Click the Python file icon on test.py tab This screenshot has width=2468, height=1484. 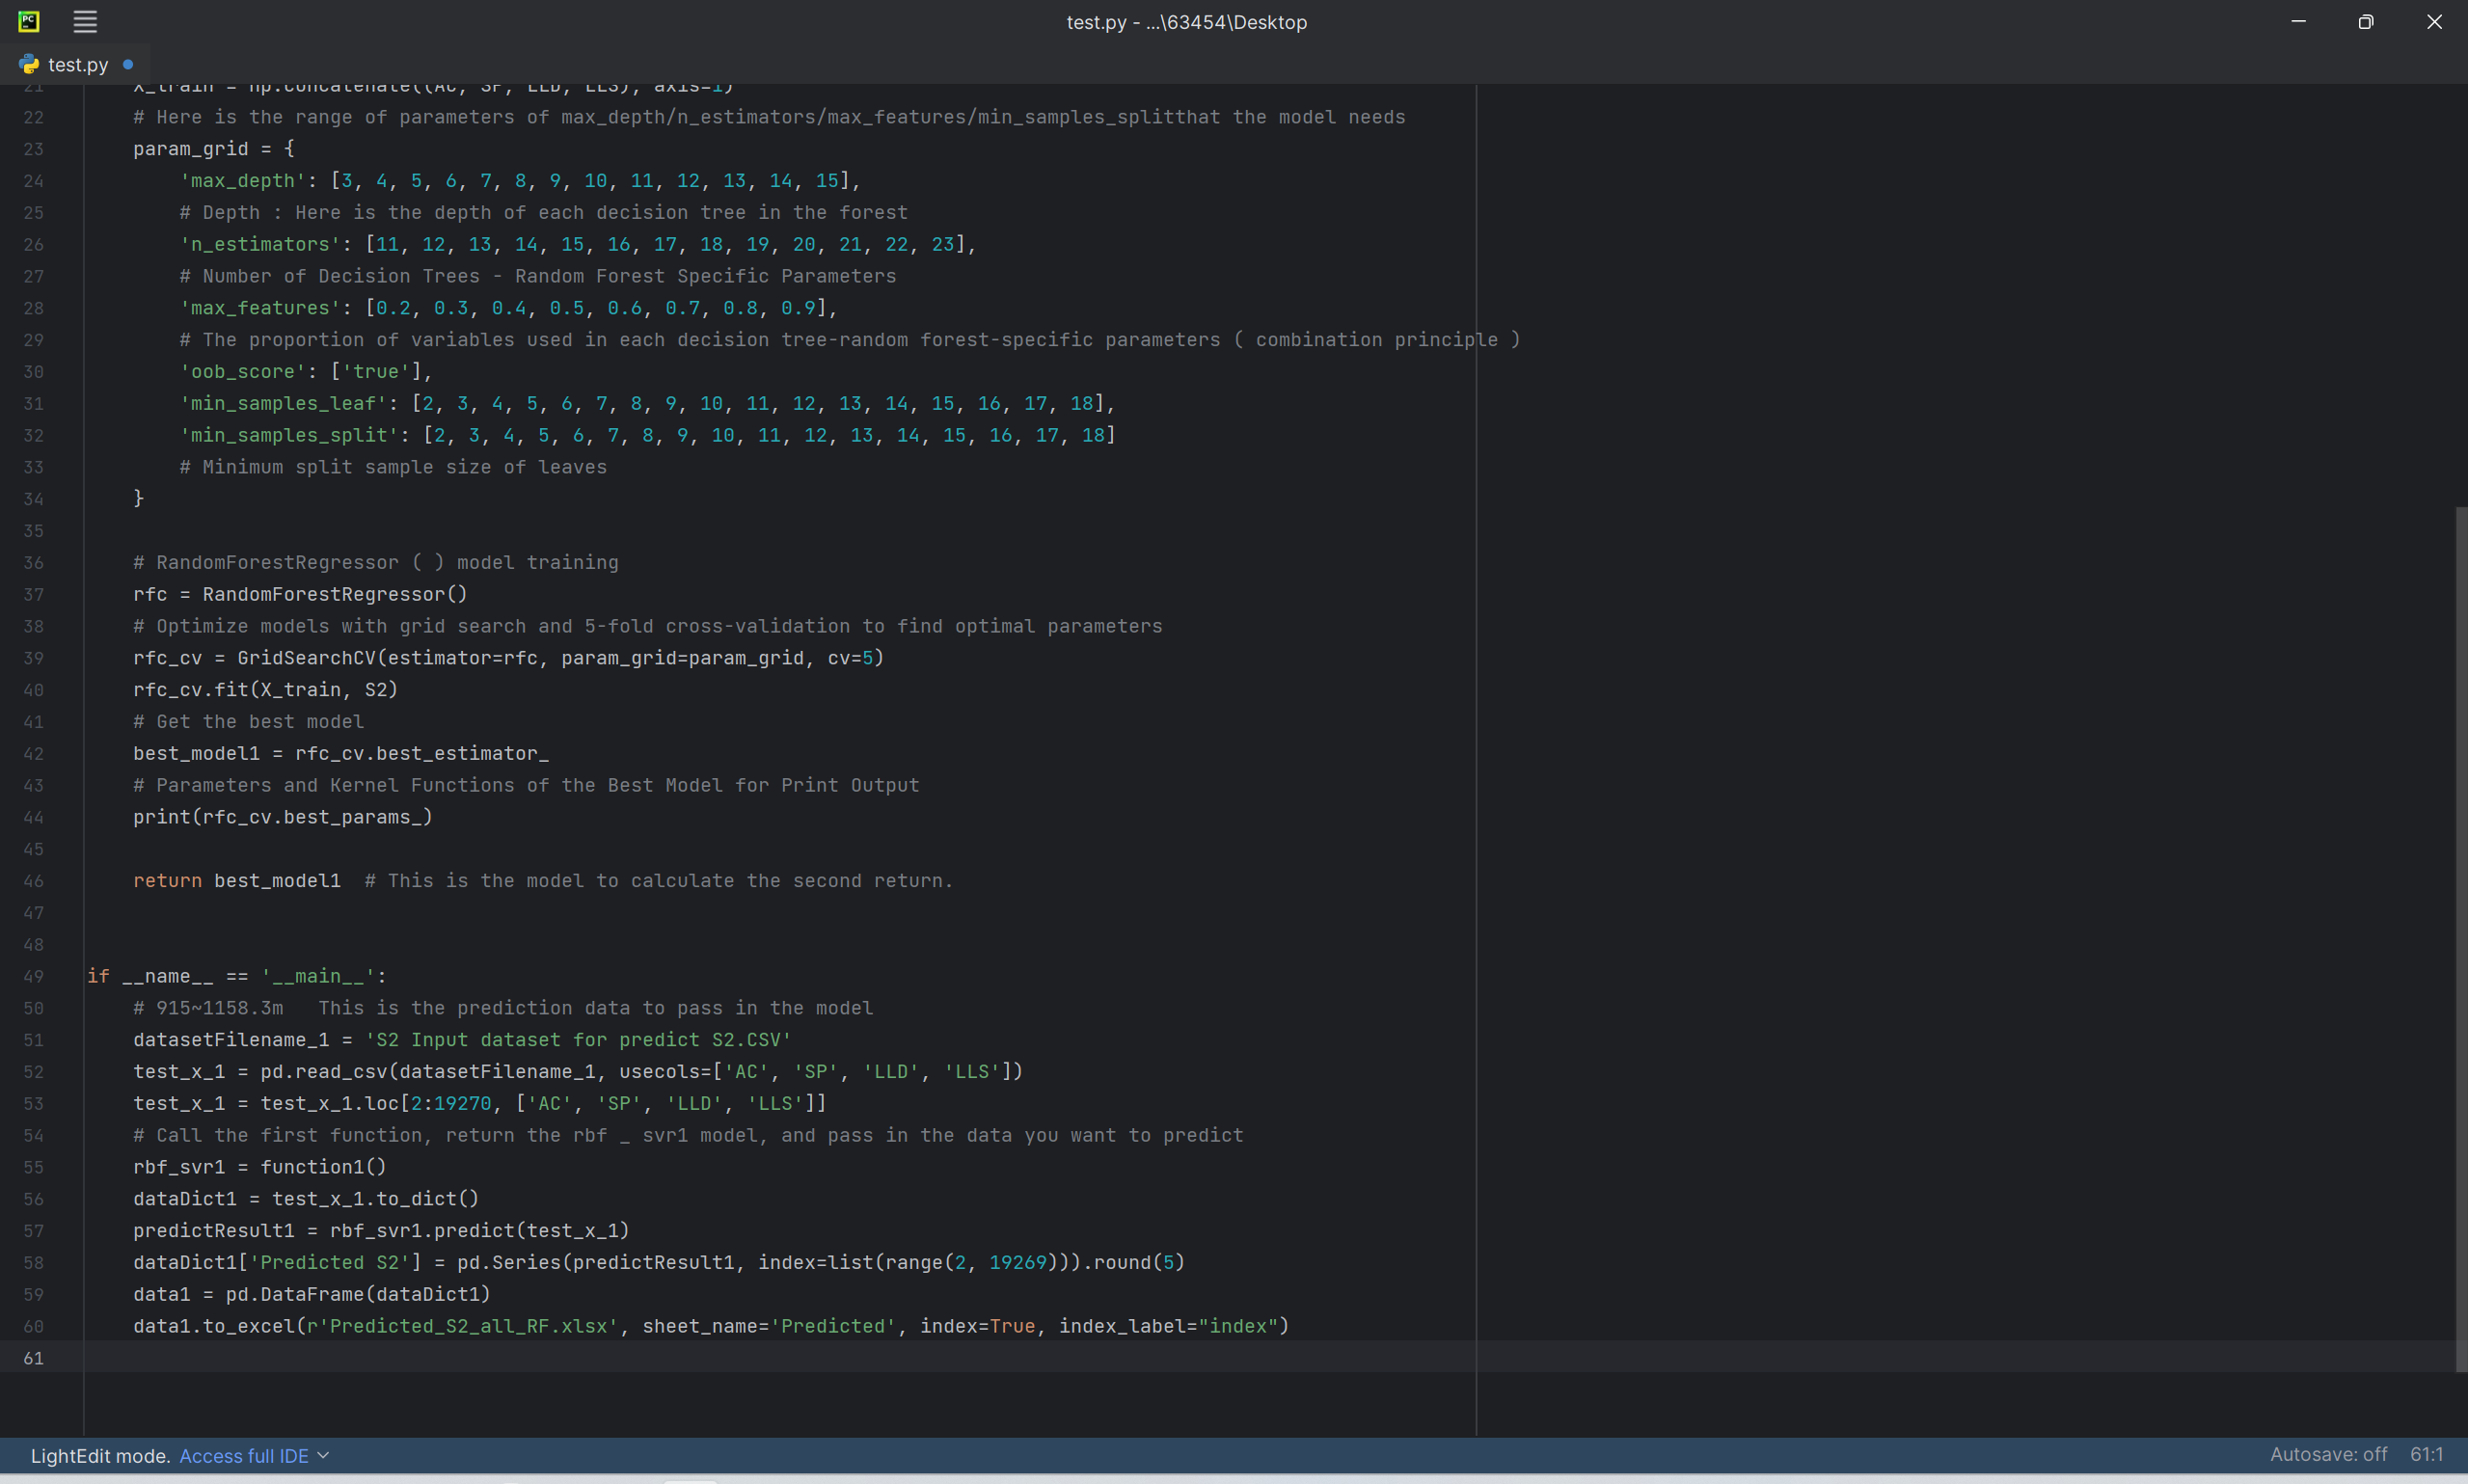[x=29, y=64]
